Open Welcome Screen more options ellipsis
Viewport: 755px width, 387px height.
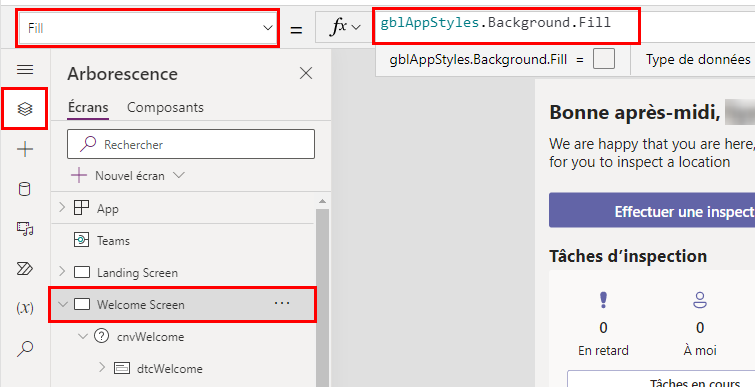[282, 303]
